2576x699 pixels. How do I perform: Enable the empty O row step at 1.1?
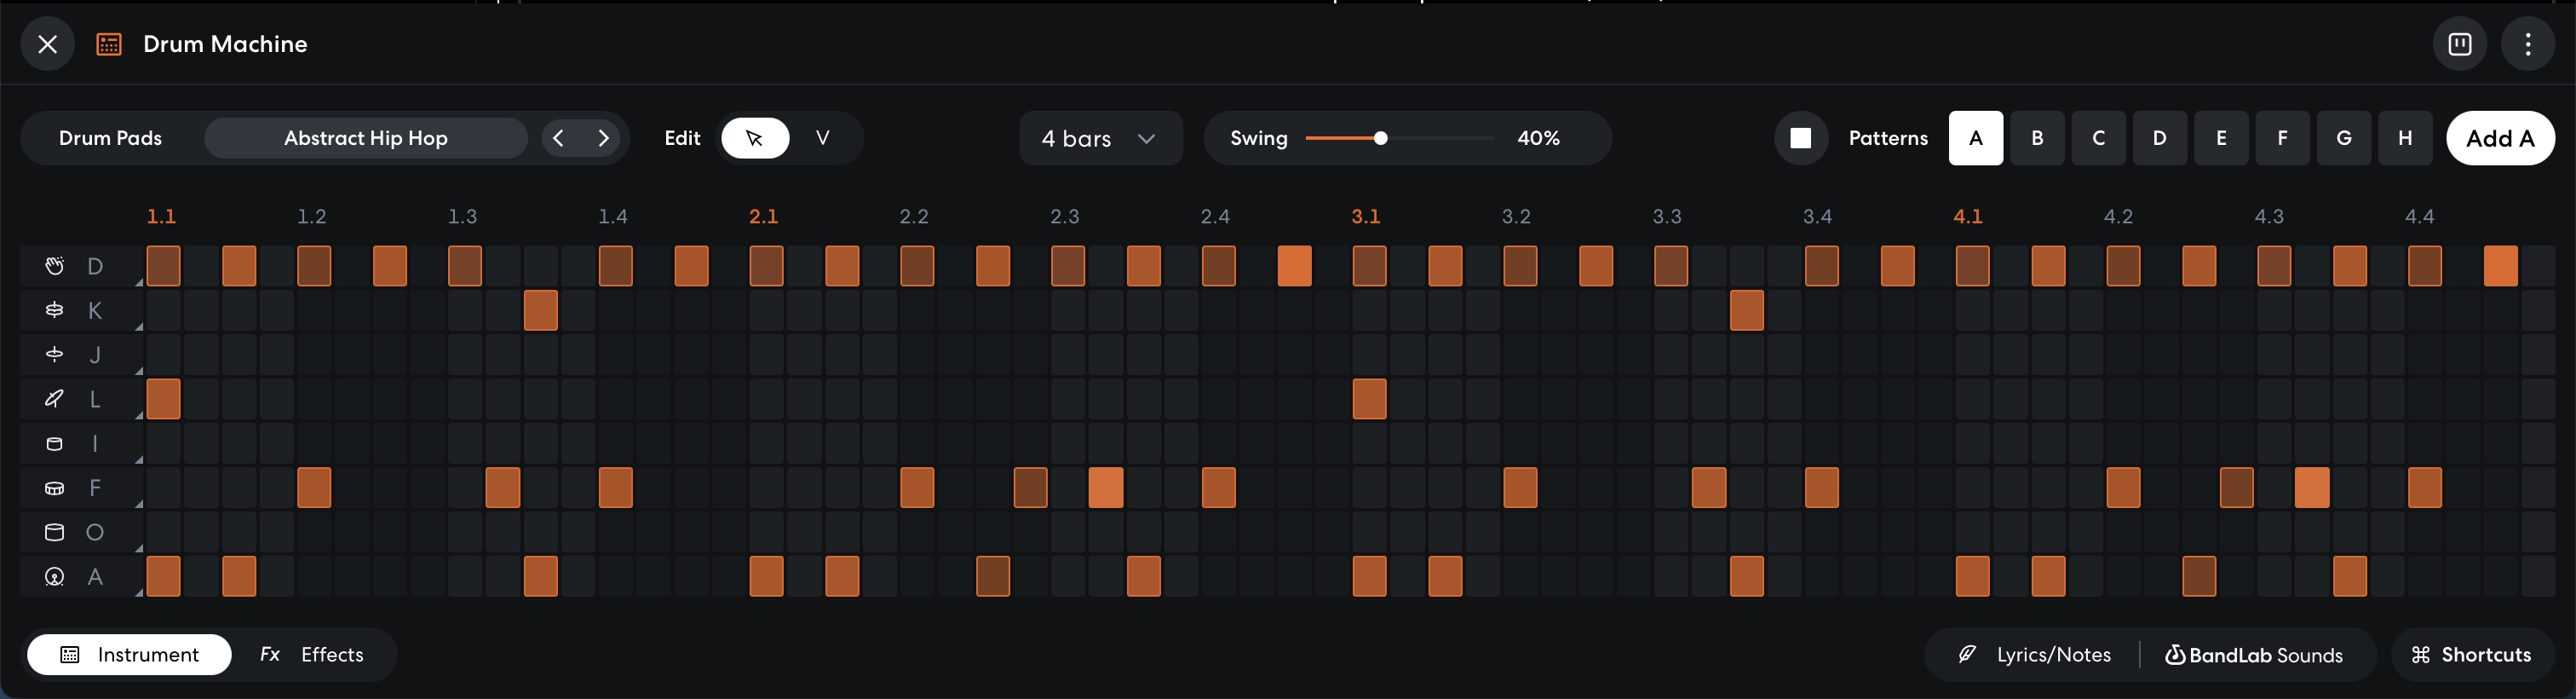click(x=163, y=532)
